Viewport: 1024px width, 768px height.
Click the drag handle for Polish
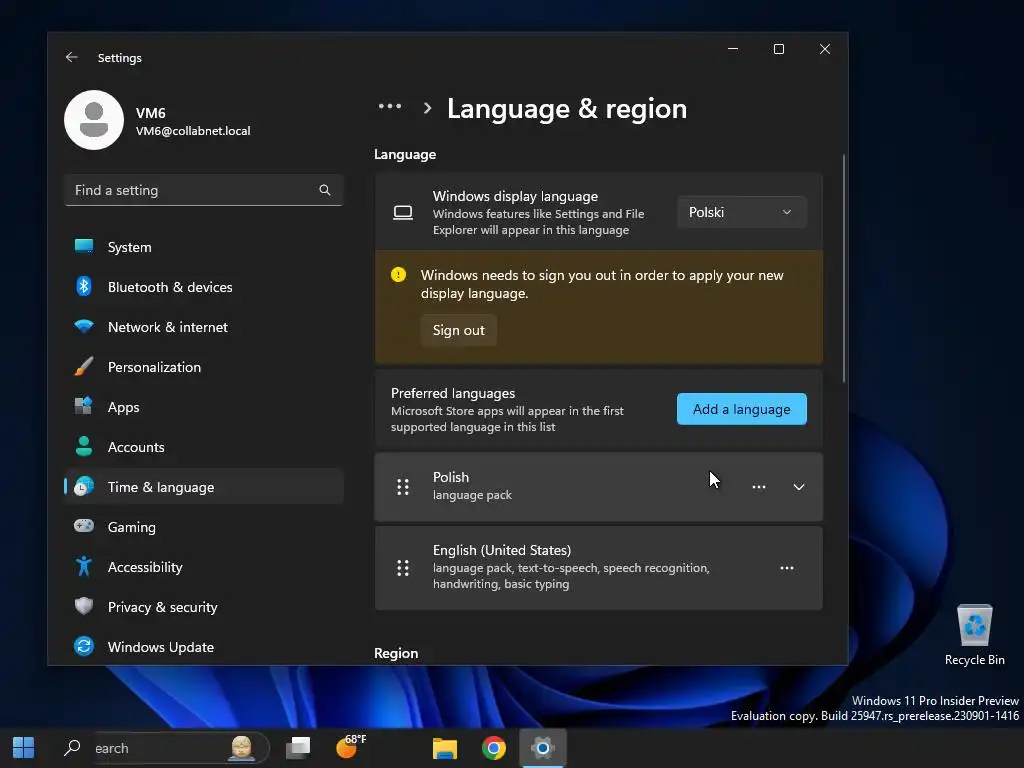click(x=403, y=487)
